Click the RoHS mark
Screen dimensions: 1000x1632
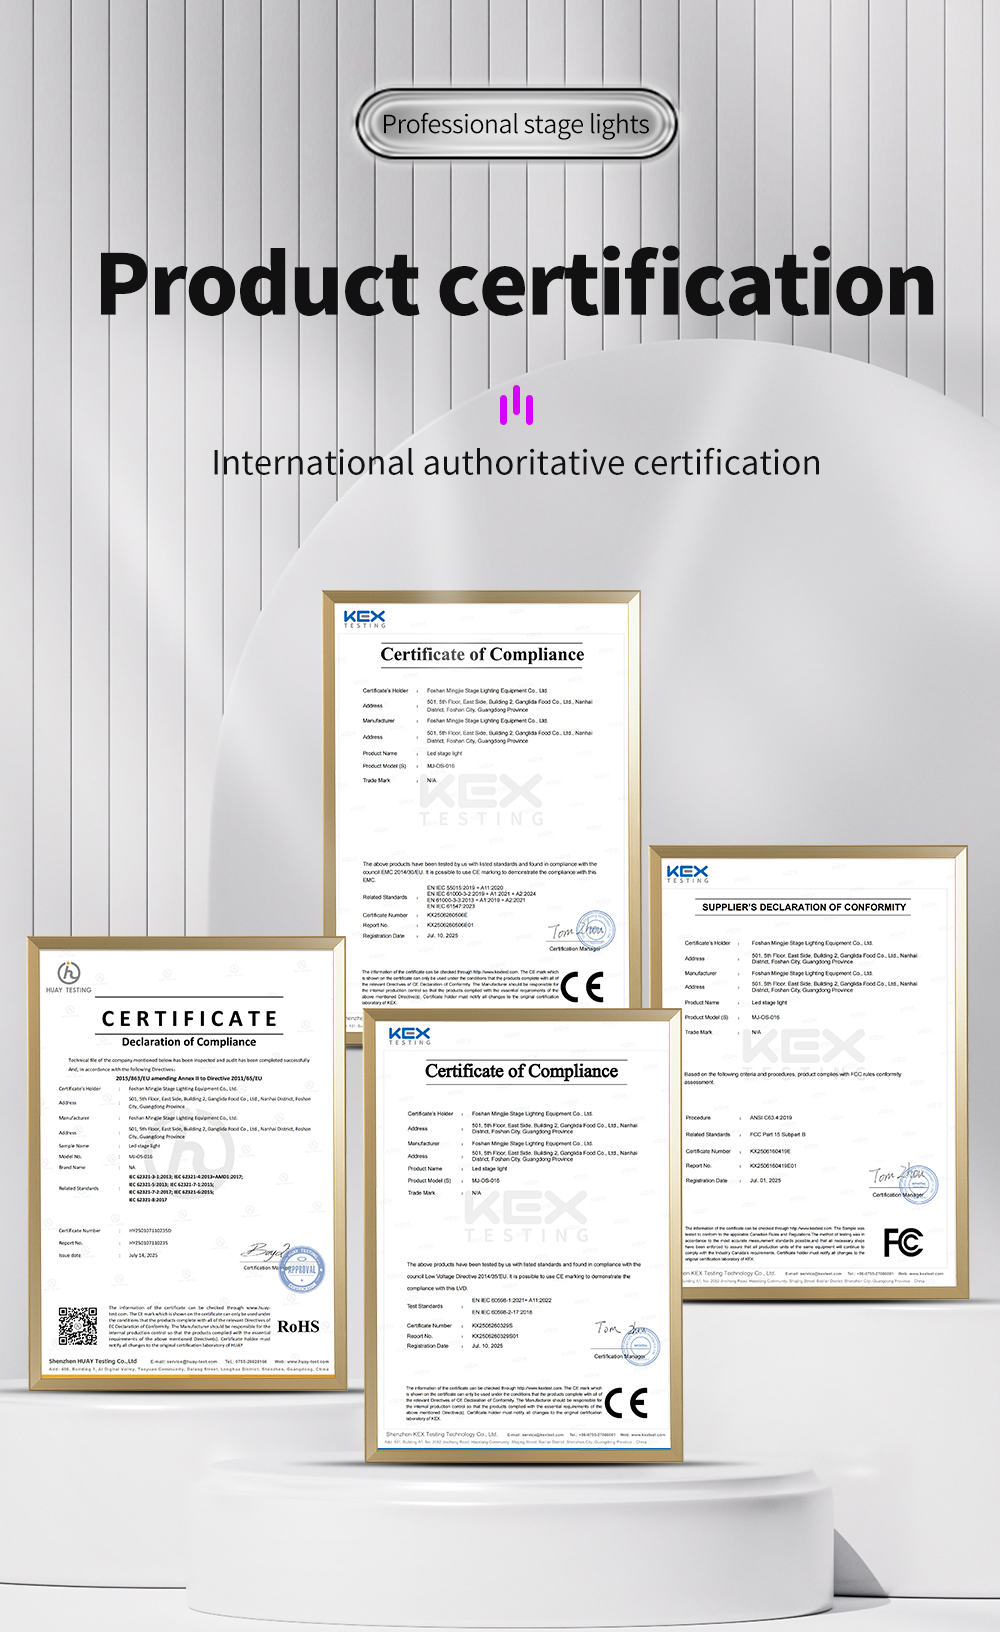(x=298, y=1326)
